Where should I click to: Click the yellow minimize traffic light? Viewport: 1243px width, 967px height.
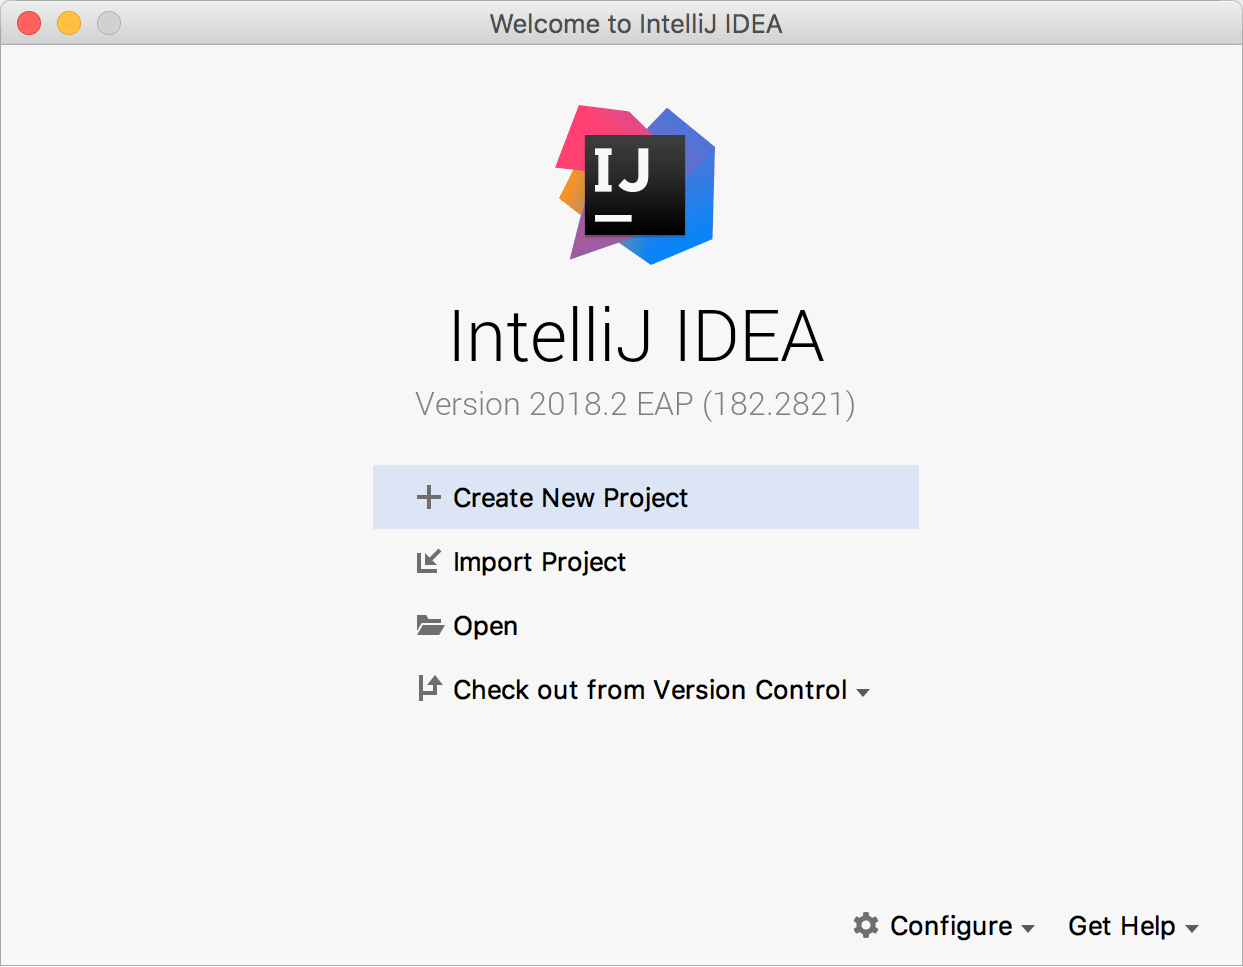tap(68, 22)
